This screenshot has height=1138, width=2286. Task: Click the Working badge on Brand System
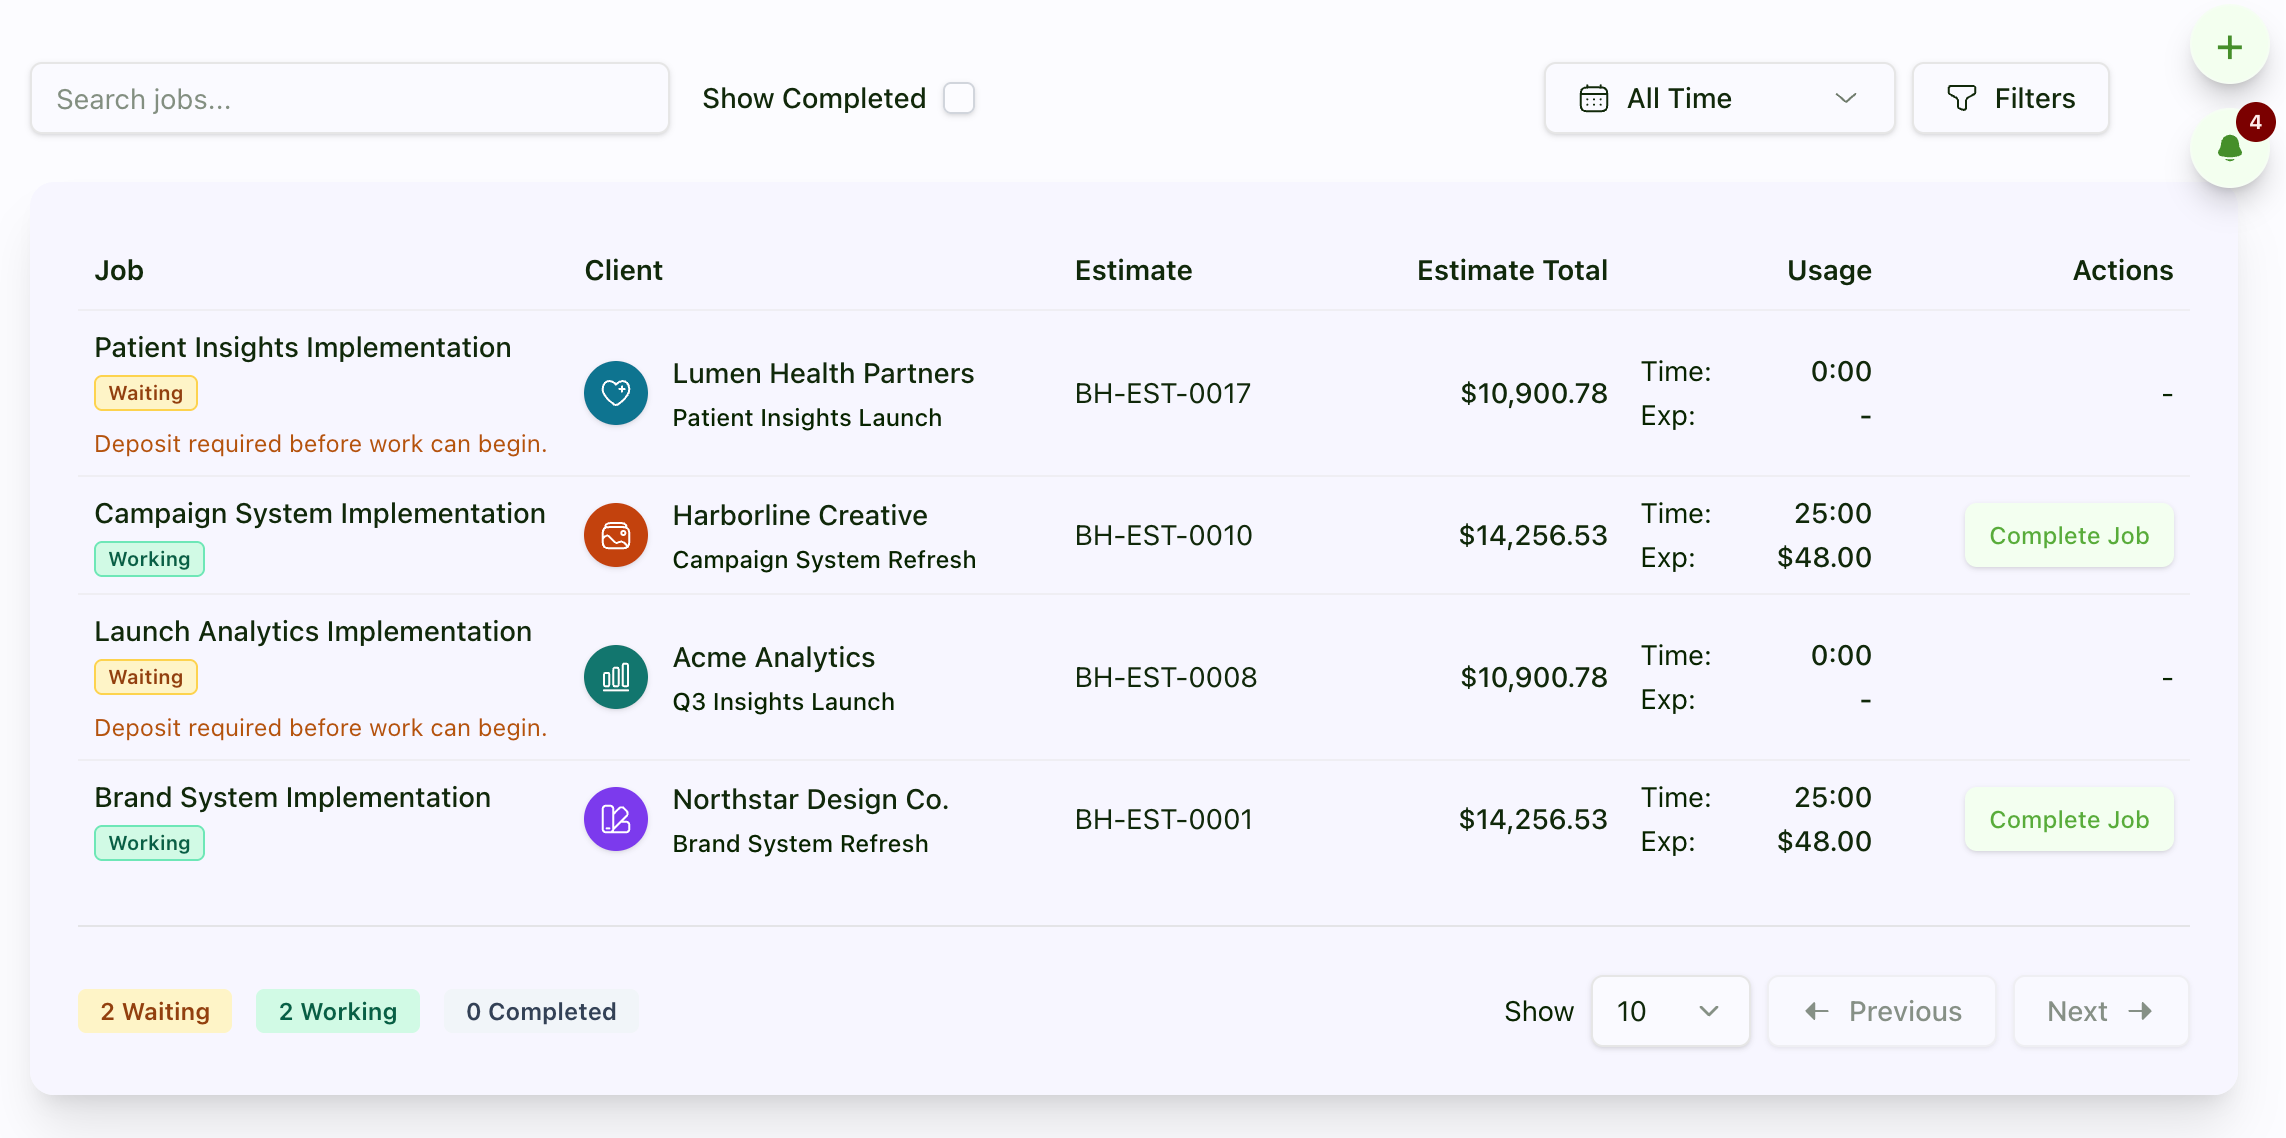tap(149, 843)
